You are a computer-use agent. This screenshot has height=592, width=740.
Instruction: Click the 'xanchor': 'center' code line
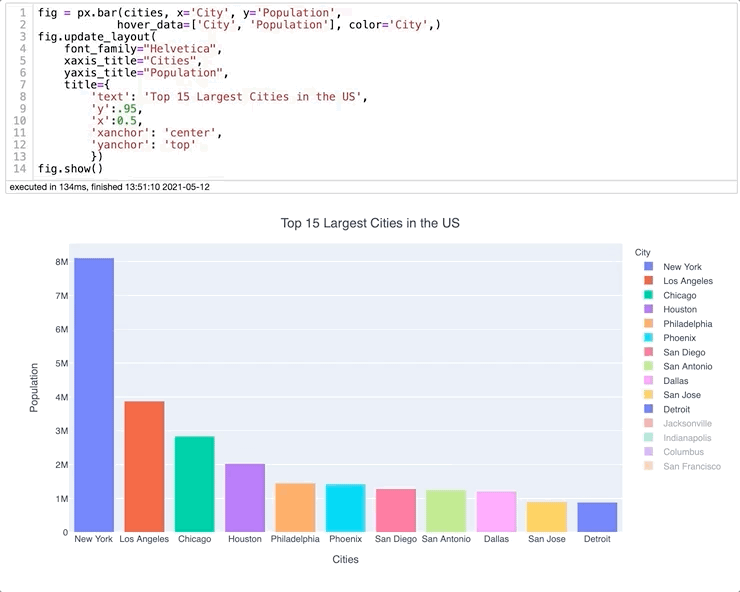pos(156,133)
